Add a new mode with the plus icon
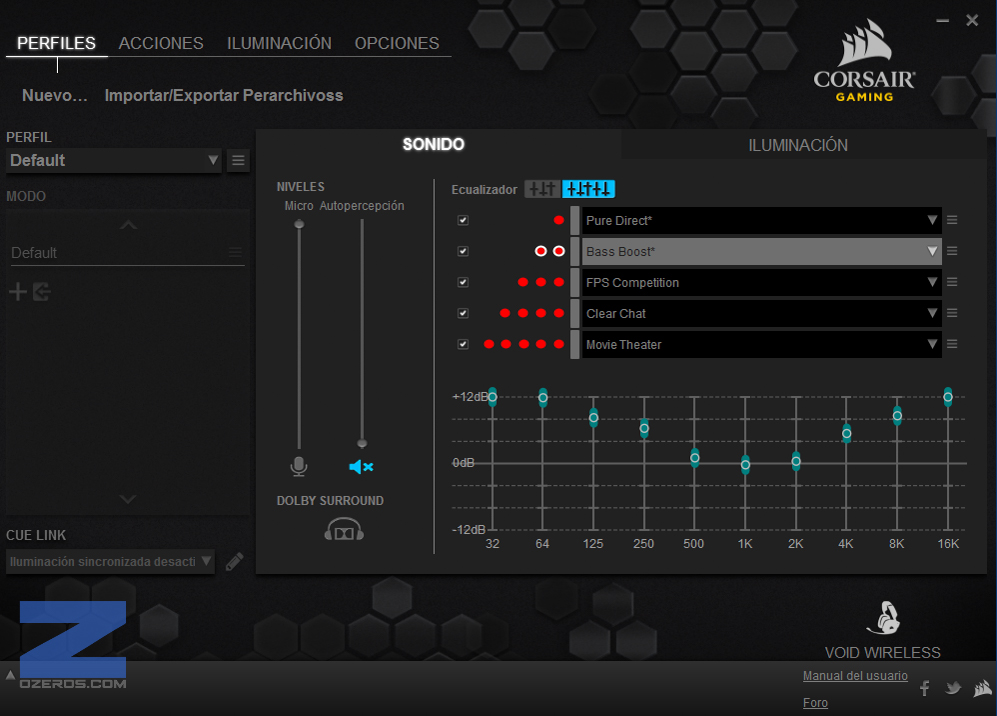The image size is (997, 716). [x=18, y=292]
